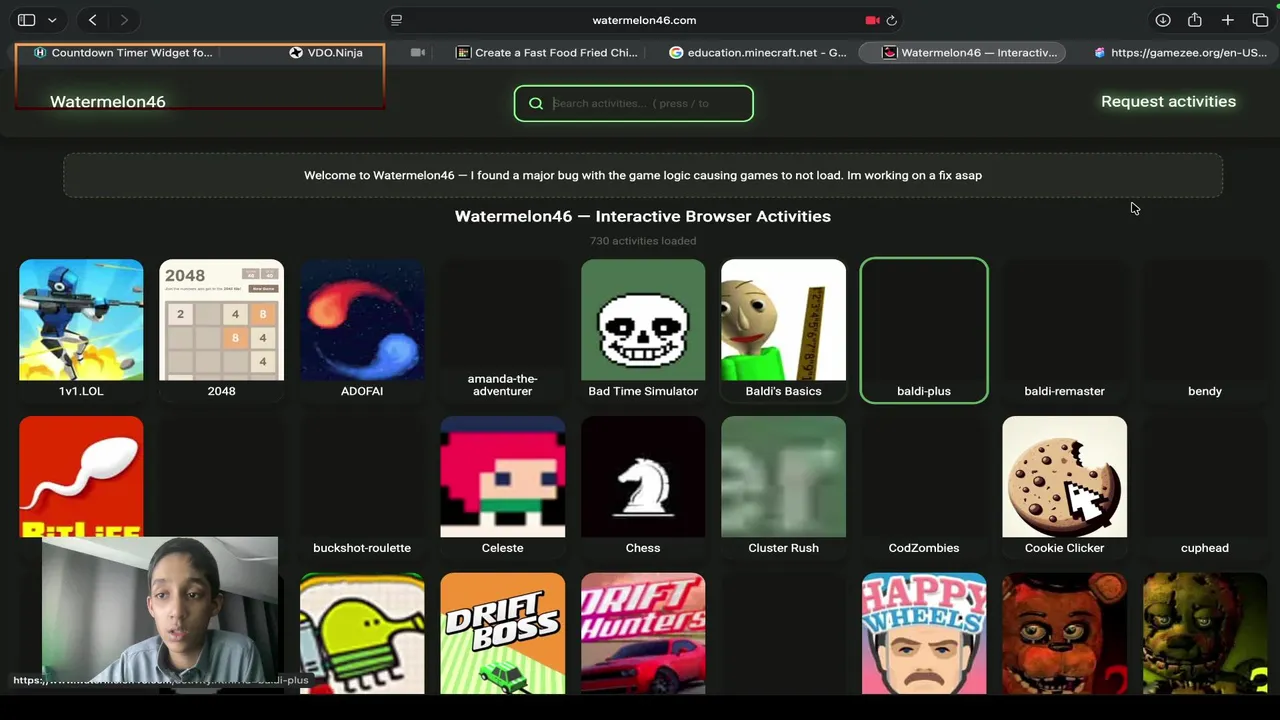Viewport: 1280px width, 720px height.
Task: Open the 2048 game tile
Action: (x=221, y=330)
